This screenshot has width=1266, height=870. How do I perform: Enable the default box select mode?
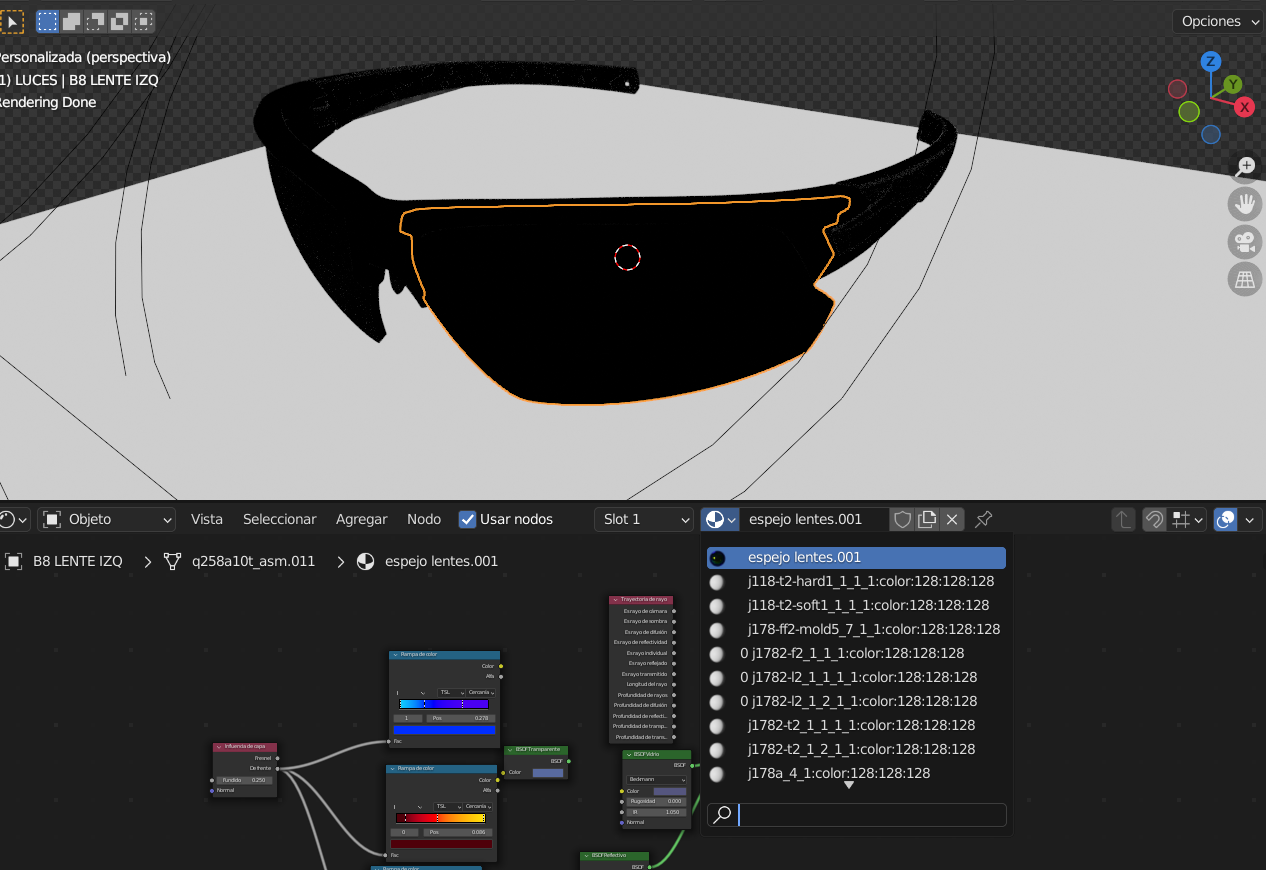point(48,21)
